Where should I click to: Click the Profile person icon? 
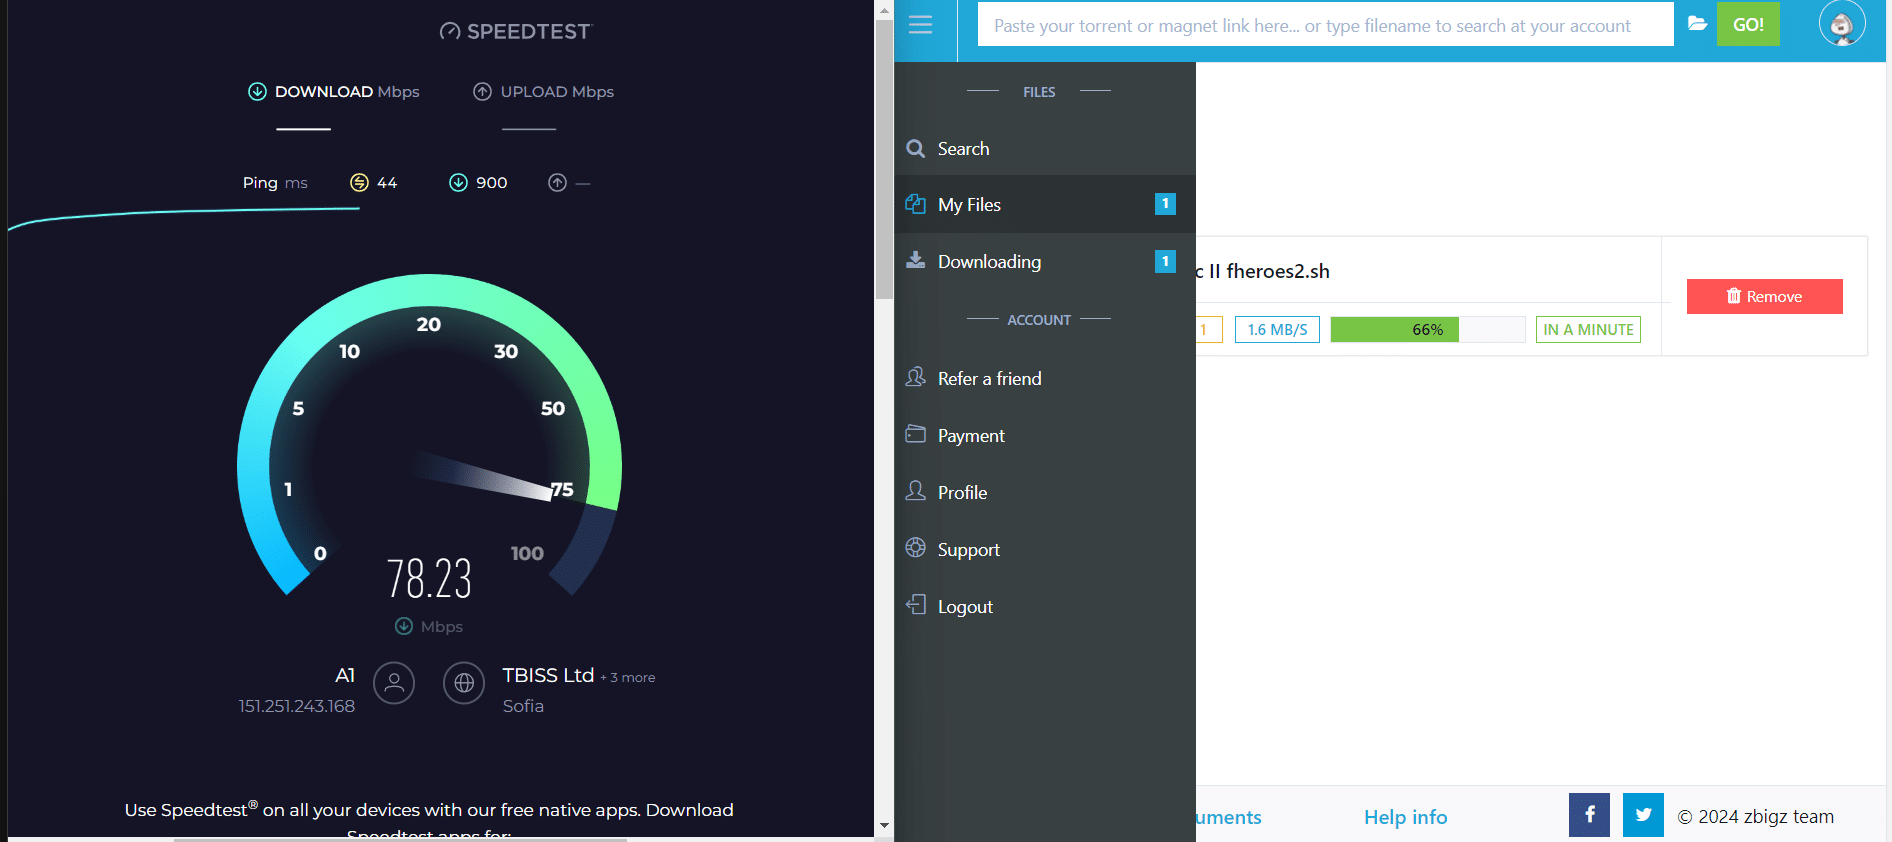tap(915, 491)
